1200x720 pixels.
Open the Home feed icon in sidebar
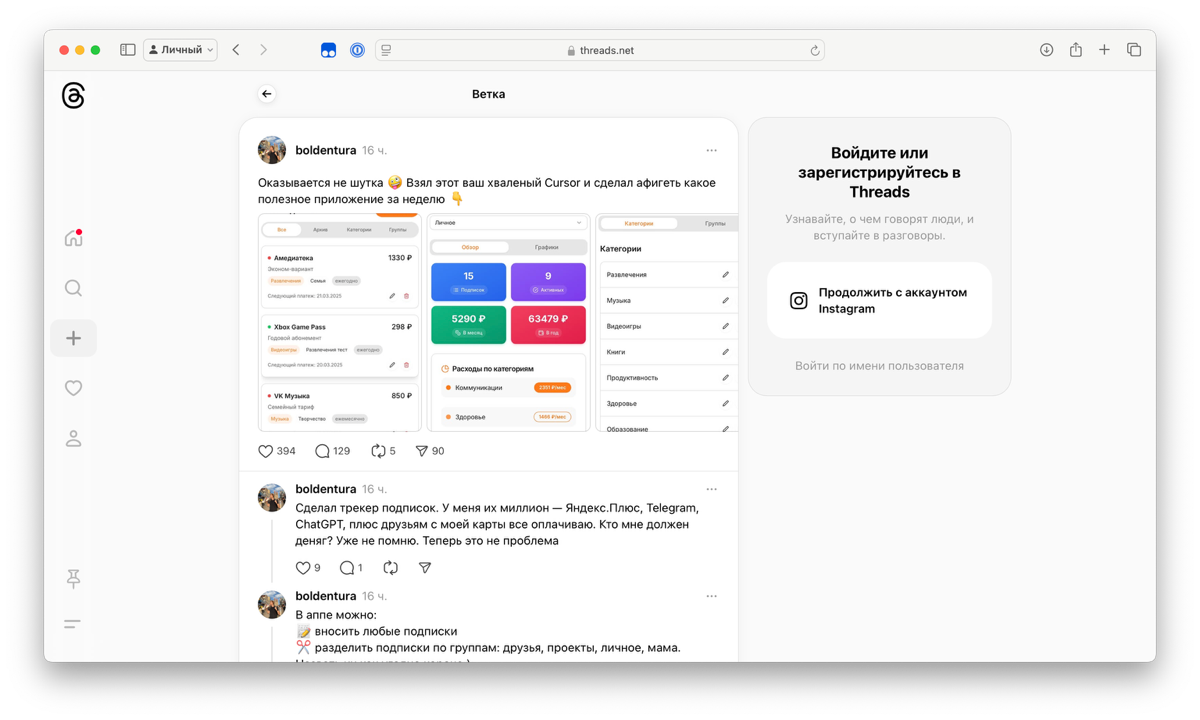pyautogui.click(x=73, y=238)
